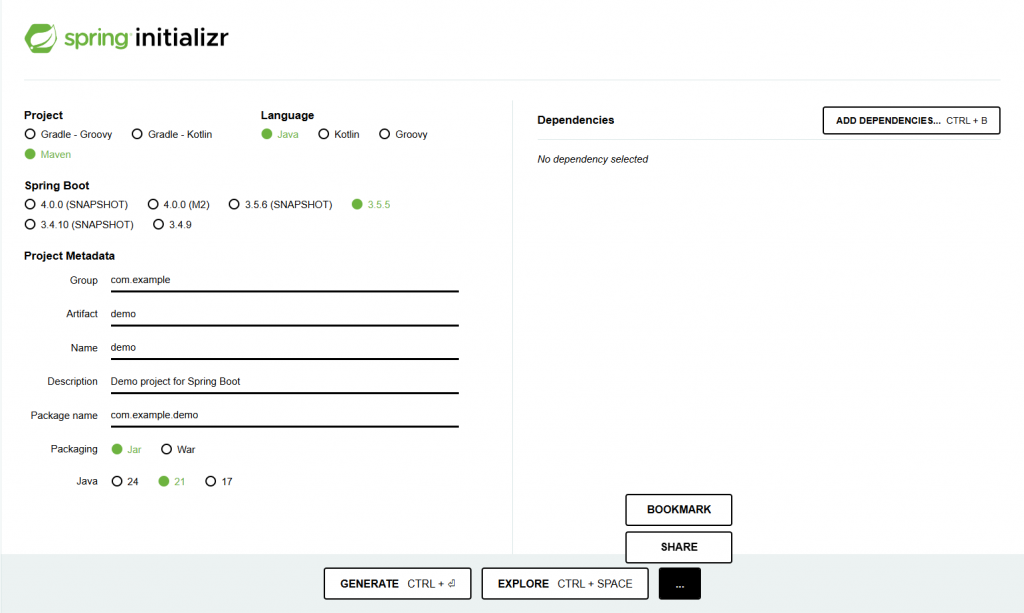Select Java version 24
This screenshot has height=613, width=1024.
[x=125, y=481]
